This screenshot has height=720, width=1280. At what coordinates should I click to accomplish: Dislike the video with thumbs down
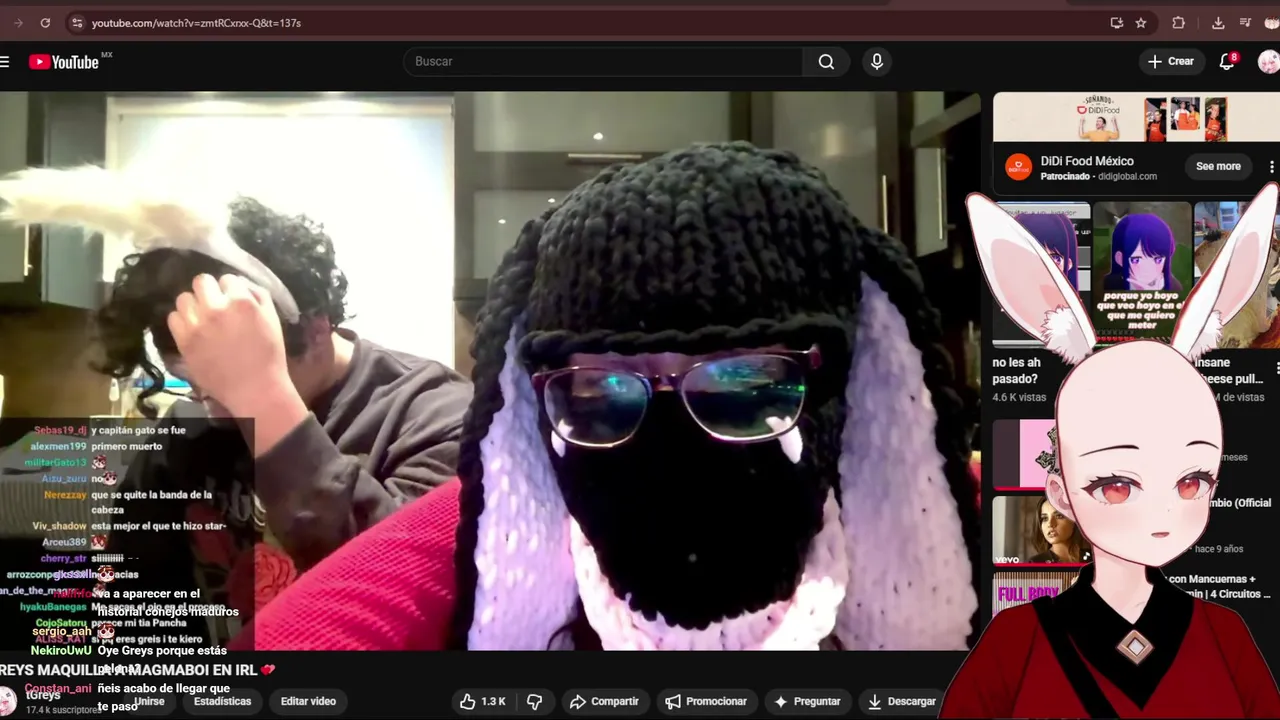534,701
